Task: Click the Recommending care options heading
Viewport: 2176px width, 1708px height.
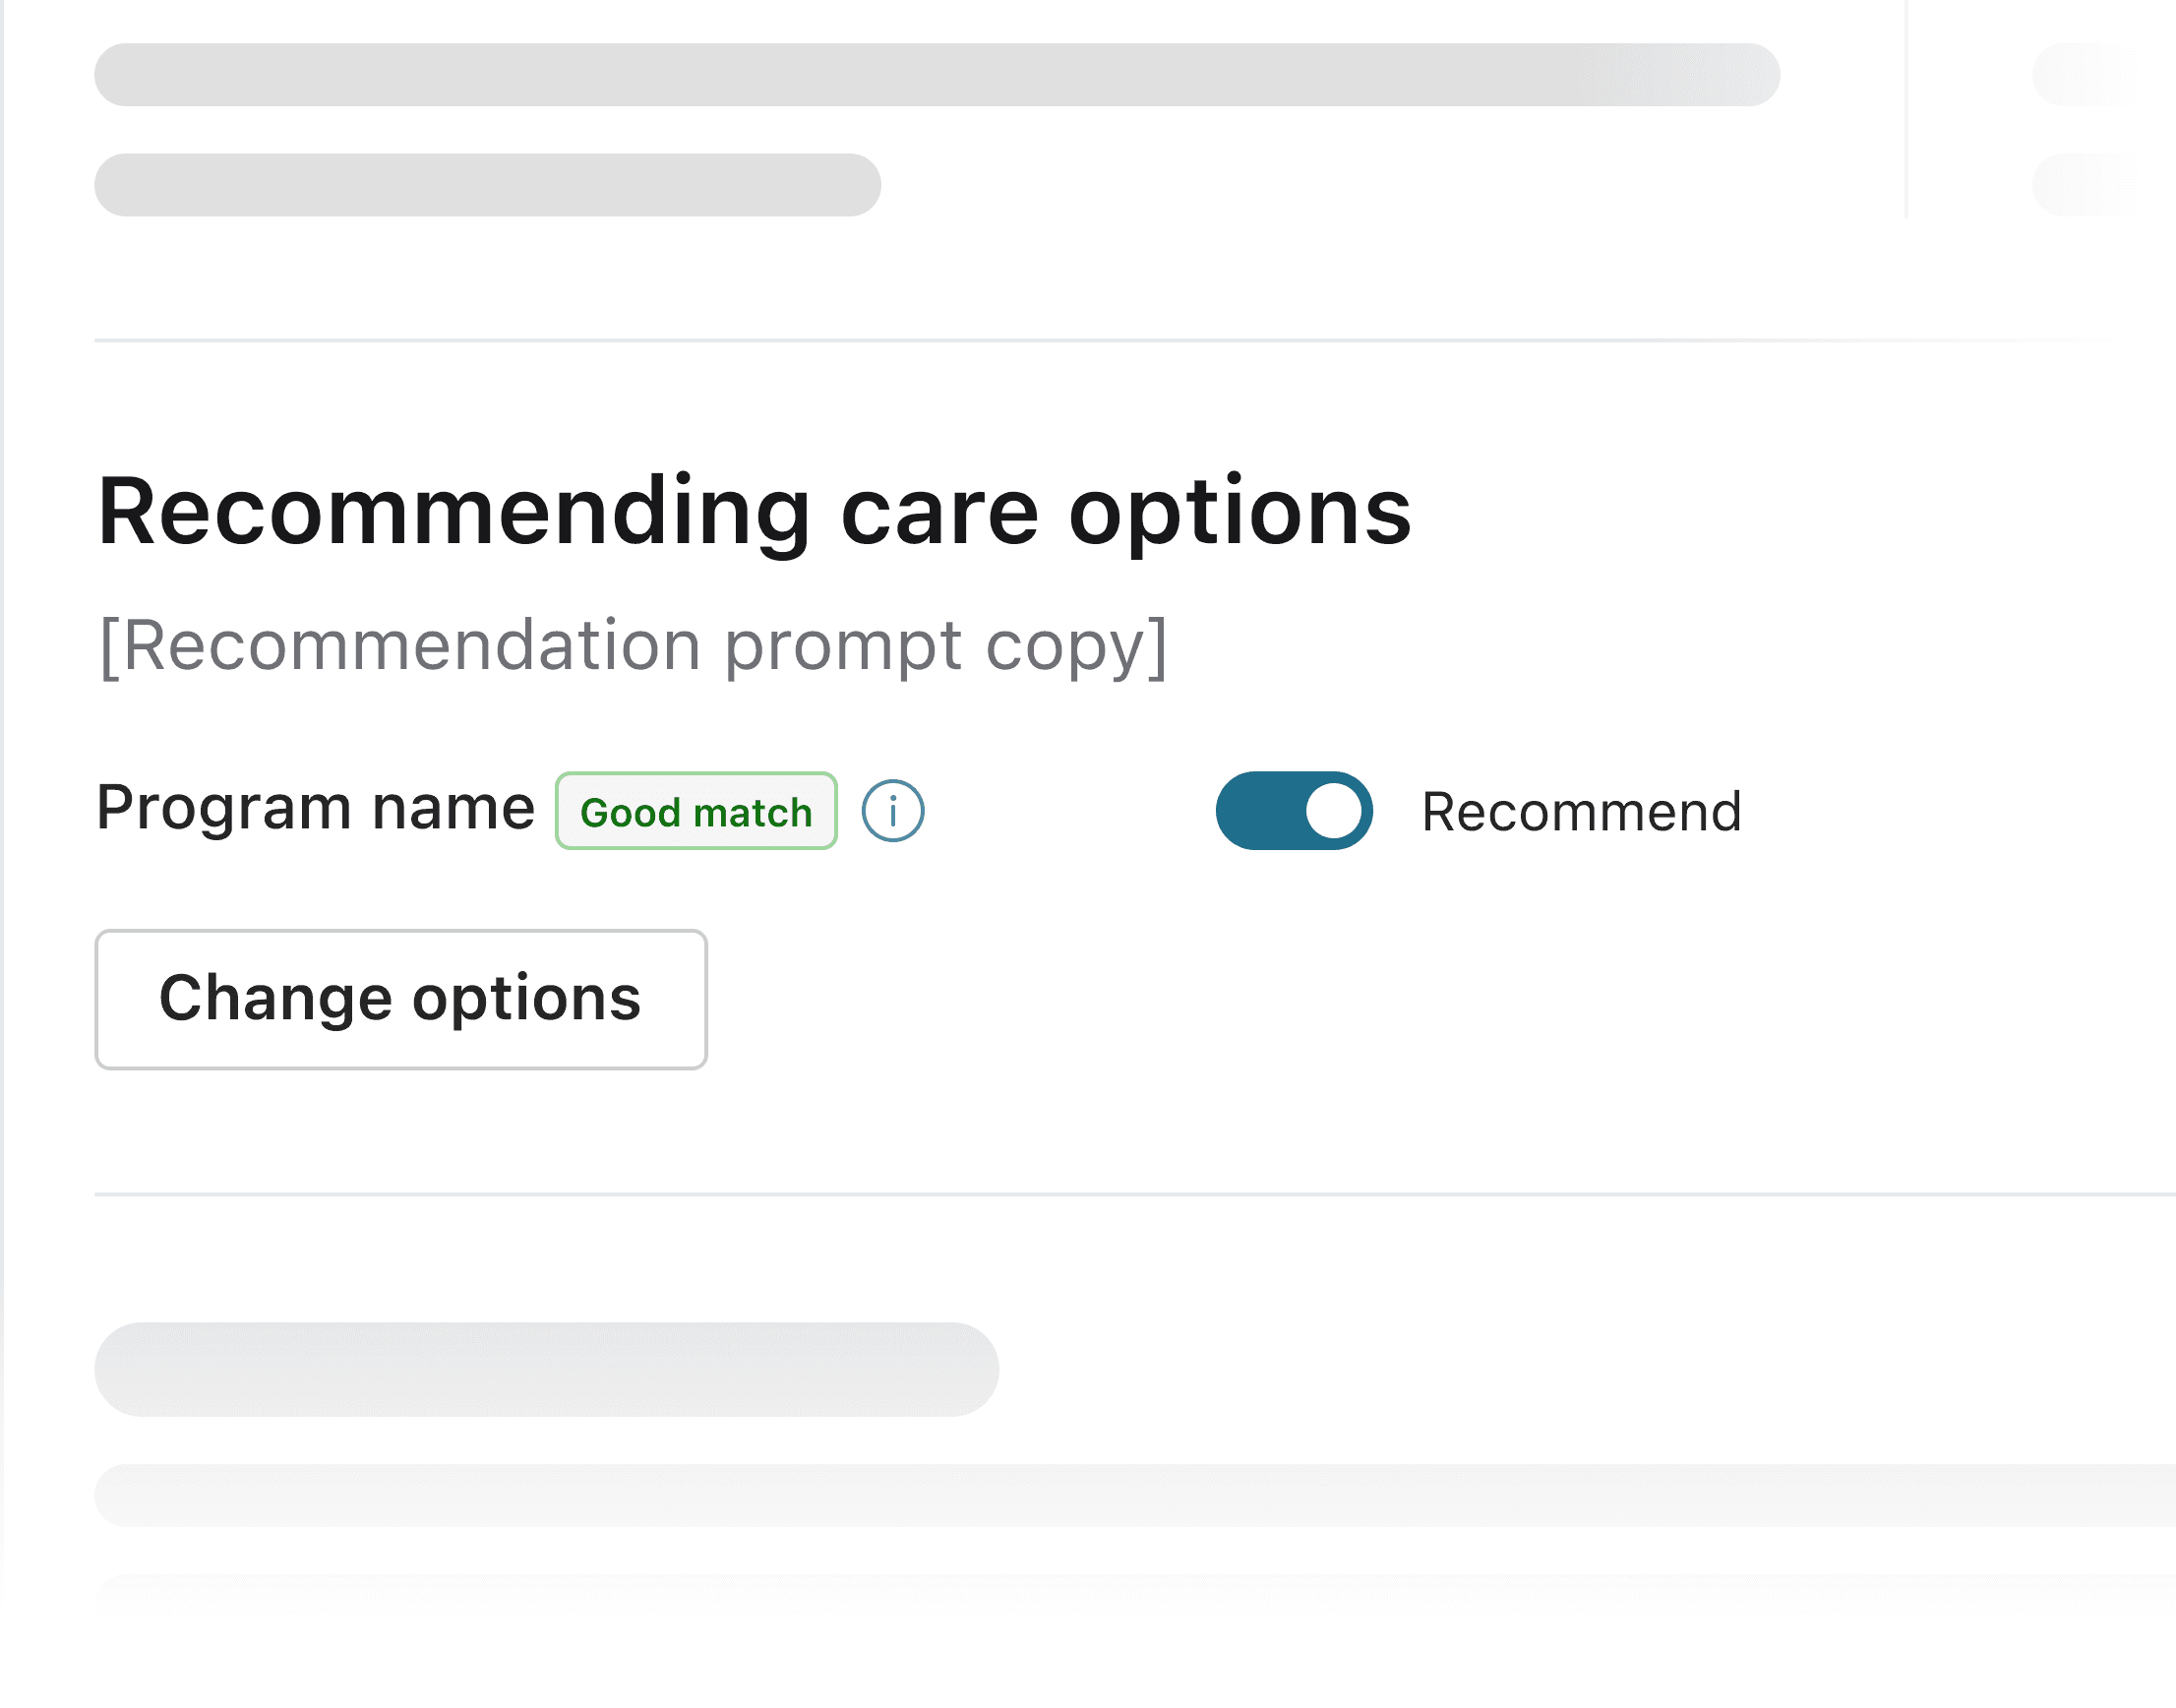Action: point(754,512)
